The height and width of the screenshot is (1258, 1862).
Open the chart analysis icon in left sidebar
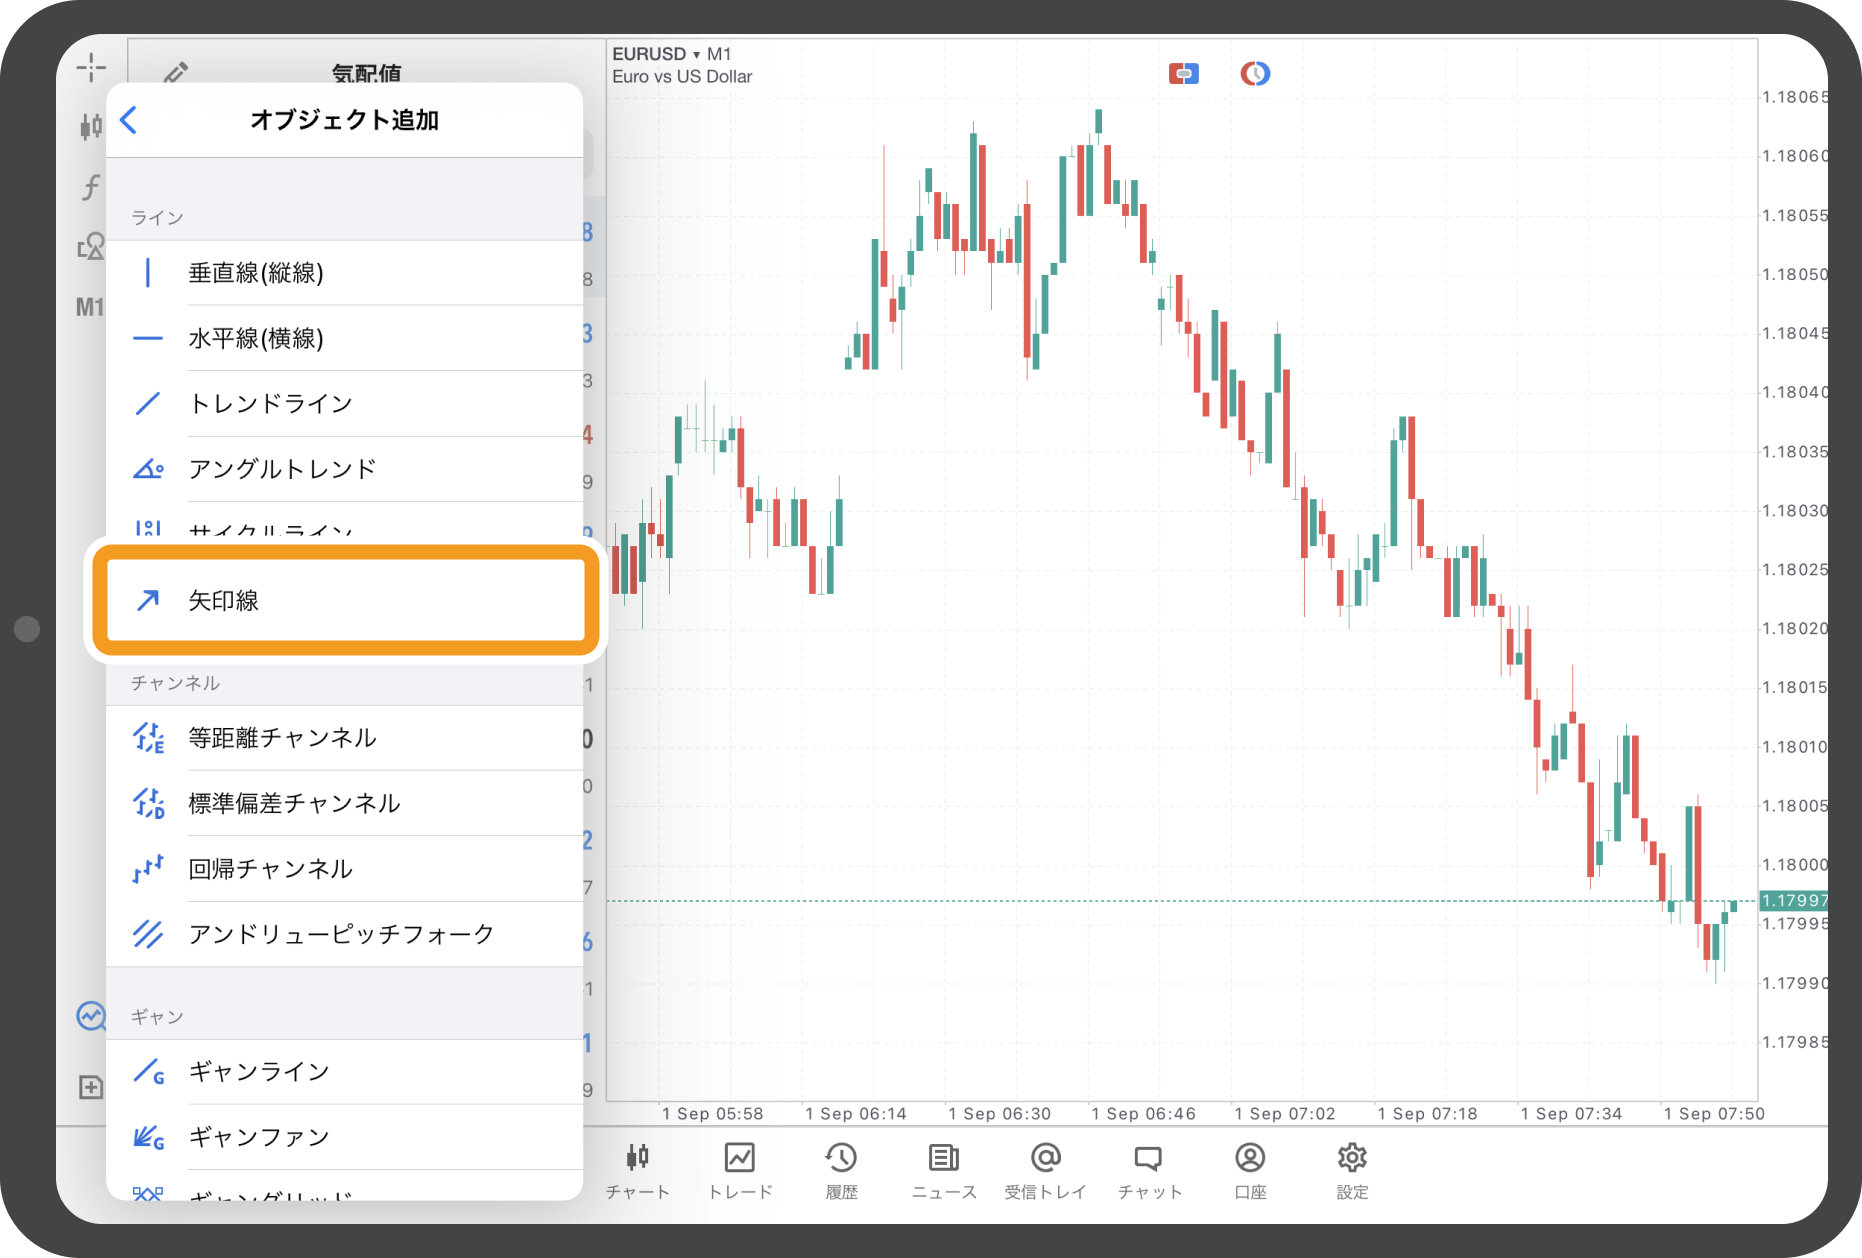point(91,1016)
